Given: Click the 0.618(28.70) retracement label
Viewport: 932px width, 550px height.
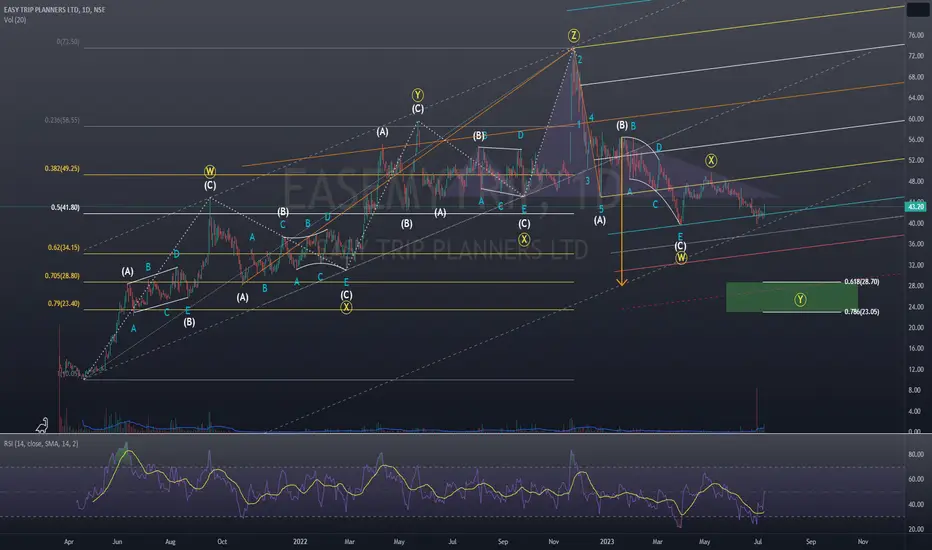Looking at the screenshot, I should 861,282.
